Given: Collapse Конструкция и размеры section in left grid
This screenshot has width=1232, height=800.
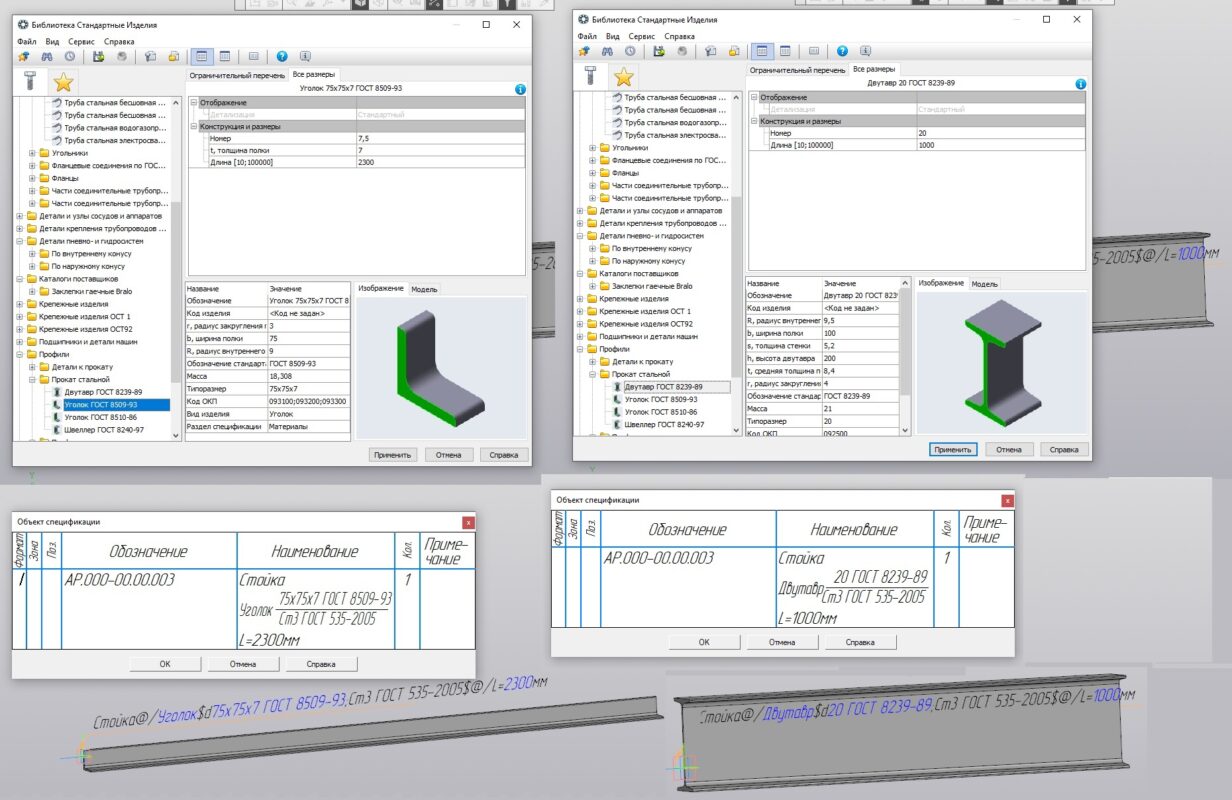Looking at the screenshot, I should coord(194,127).
